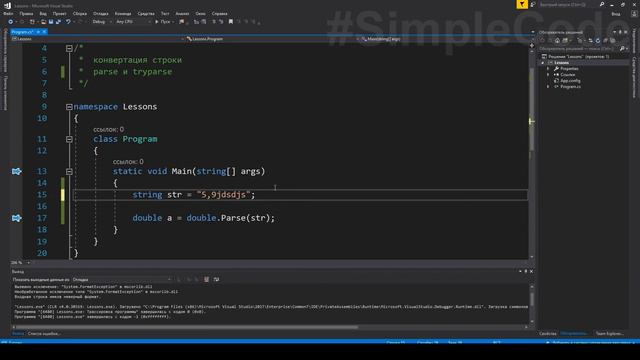Click the Save All toolbar icon
Image resolution: width=640 pixels, height=360 pixels.
pyautogui.click(x=58, y=22)
